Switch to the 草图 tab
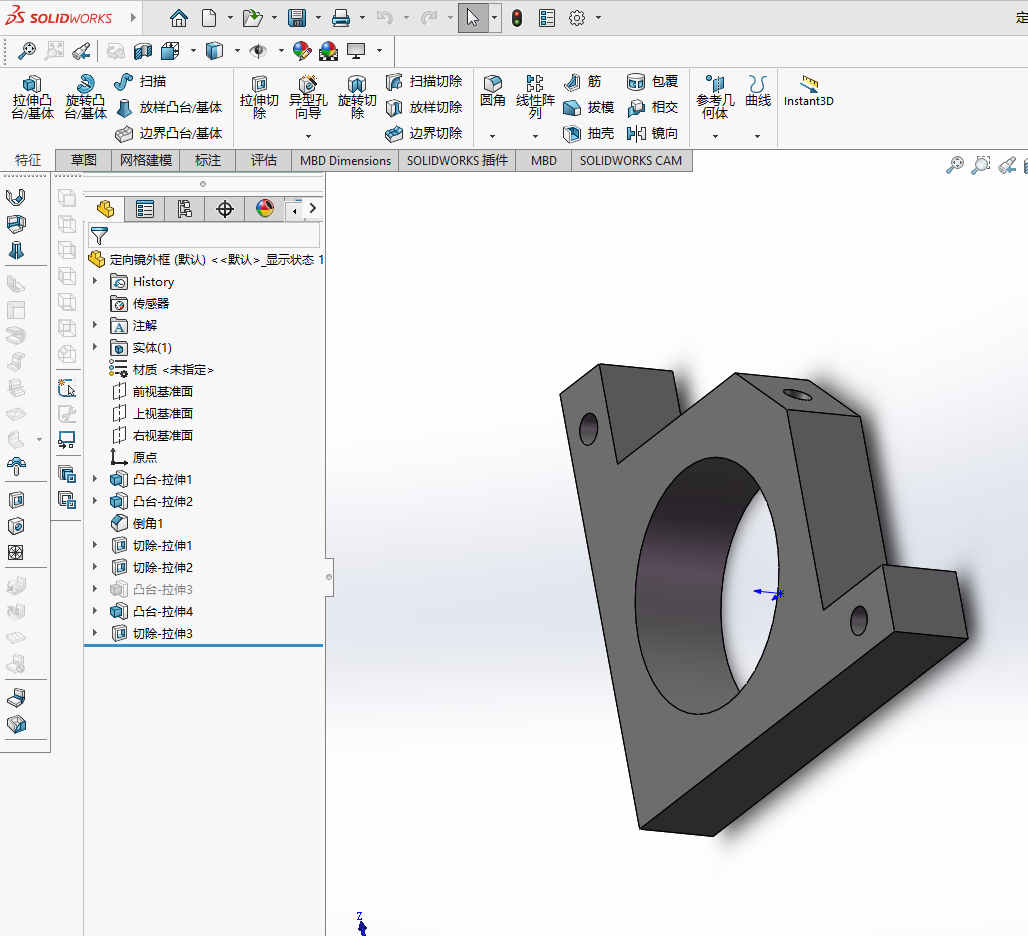 pos(84,160)
